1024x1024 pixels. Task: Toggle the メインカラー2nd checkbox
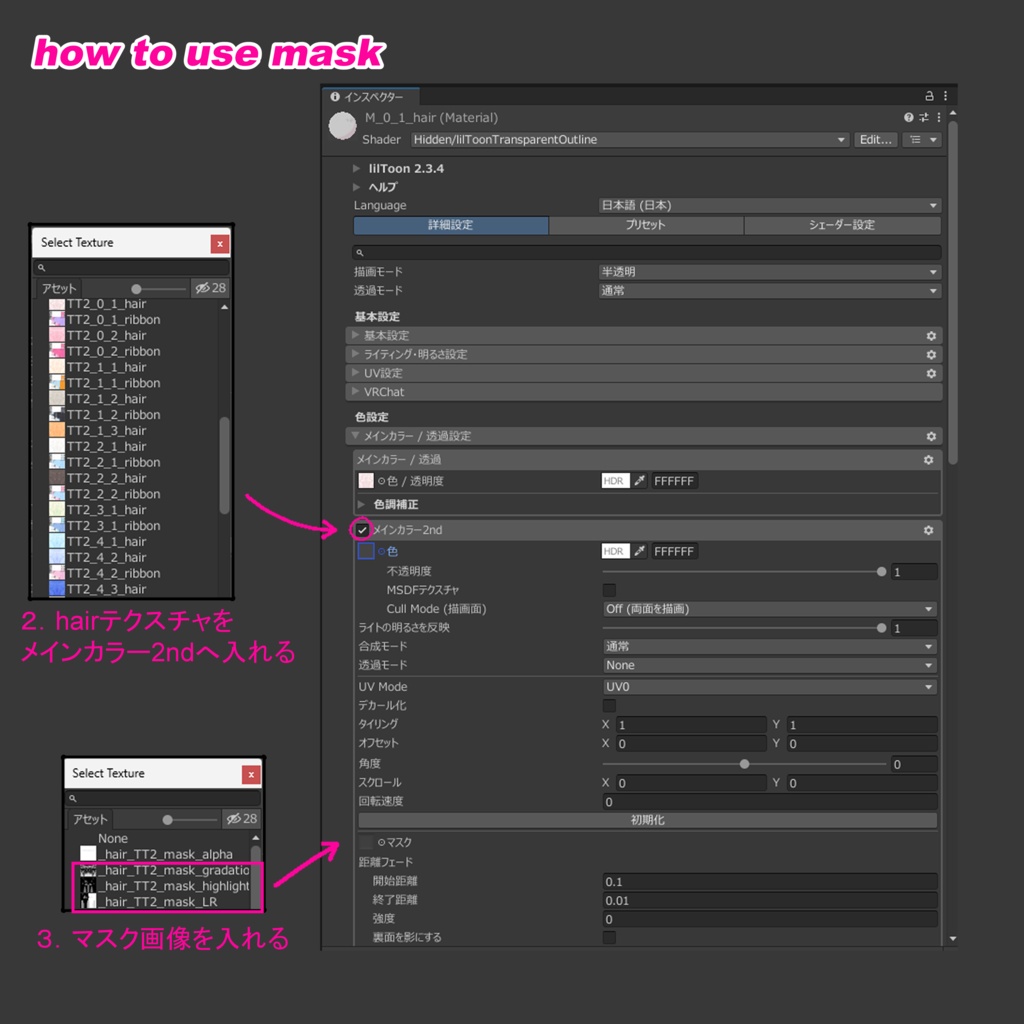tap(362, 530)
